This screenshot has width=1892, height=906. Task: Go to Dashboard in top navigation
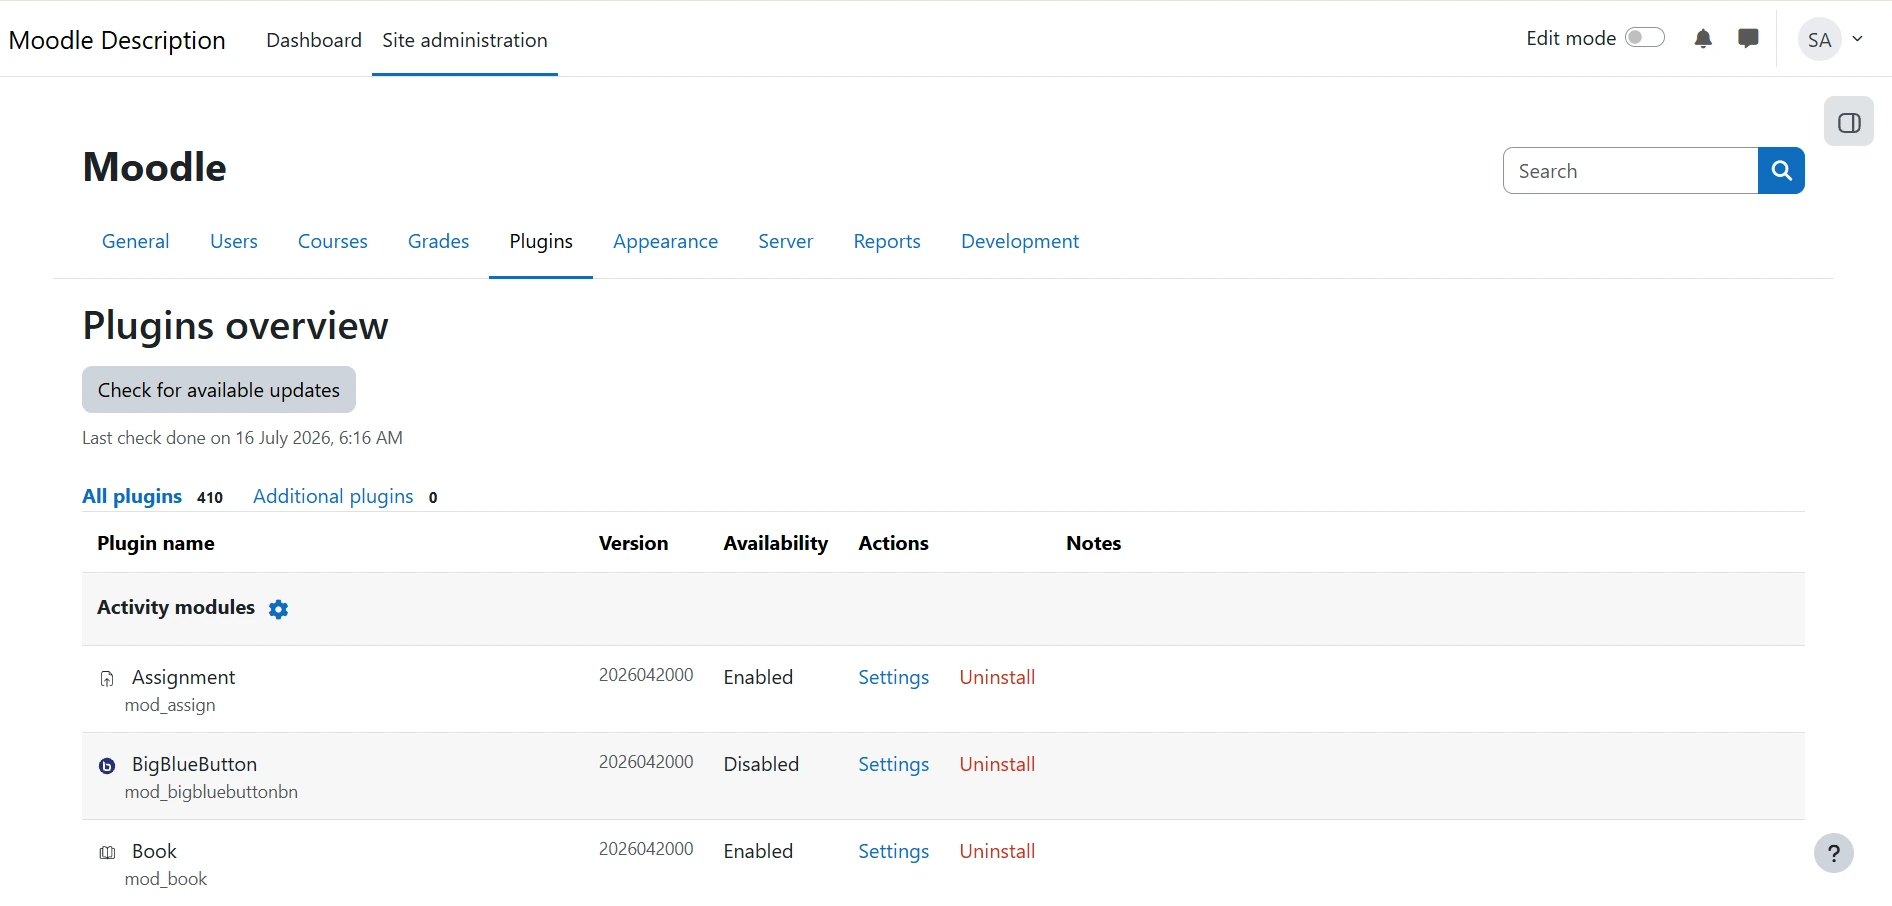[314, 40]
